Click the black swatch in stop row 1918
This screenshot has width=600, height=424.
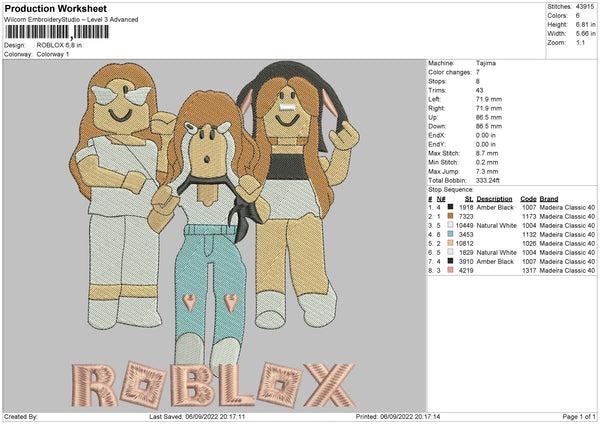click(450, 207)
